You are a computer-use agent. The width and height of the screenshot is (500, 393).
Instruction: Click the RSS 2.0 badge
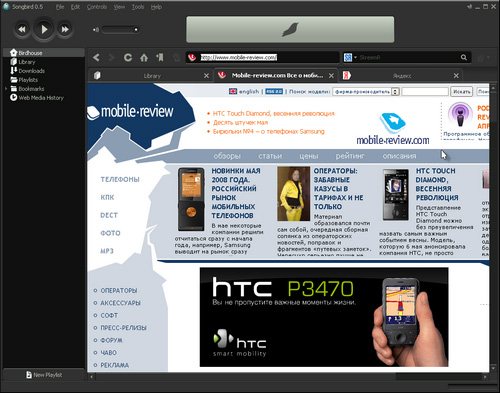274,91
